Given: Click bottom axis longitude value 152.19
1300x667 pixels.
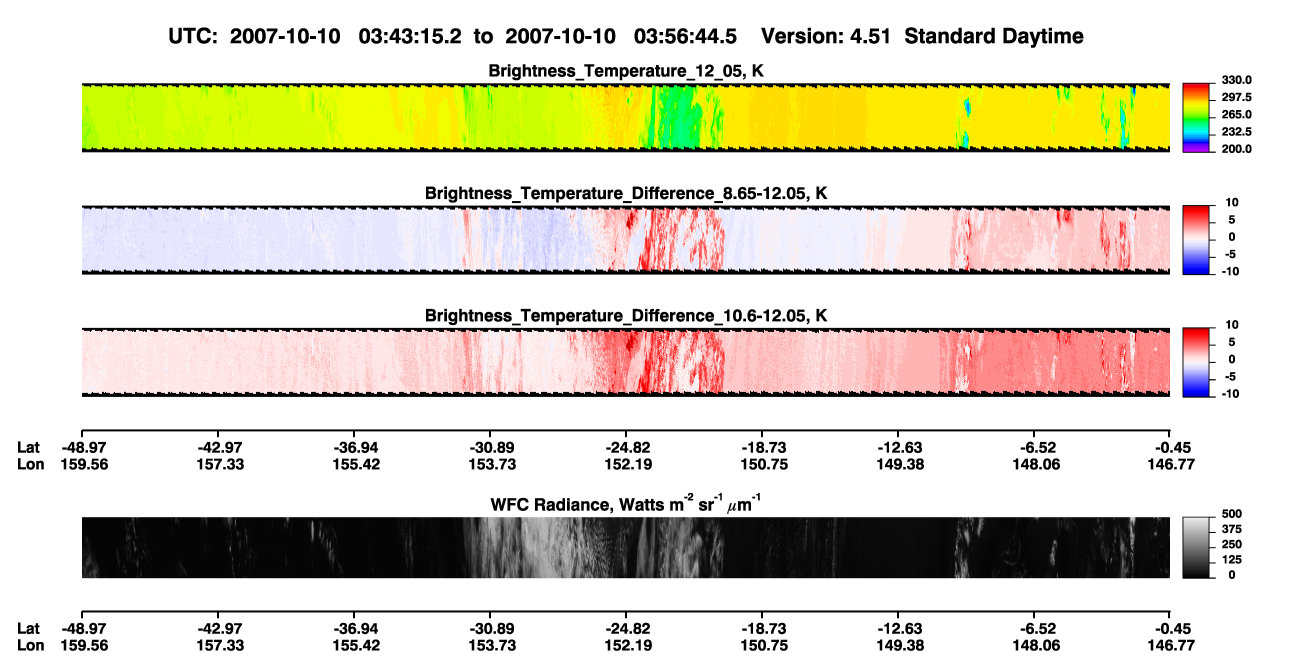Looking at the screenshot, I should (625, 645).
